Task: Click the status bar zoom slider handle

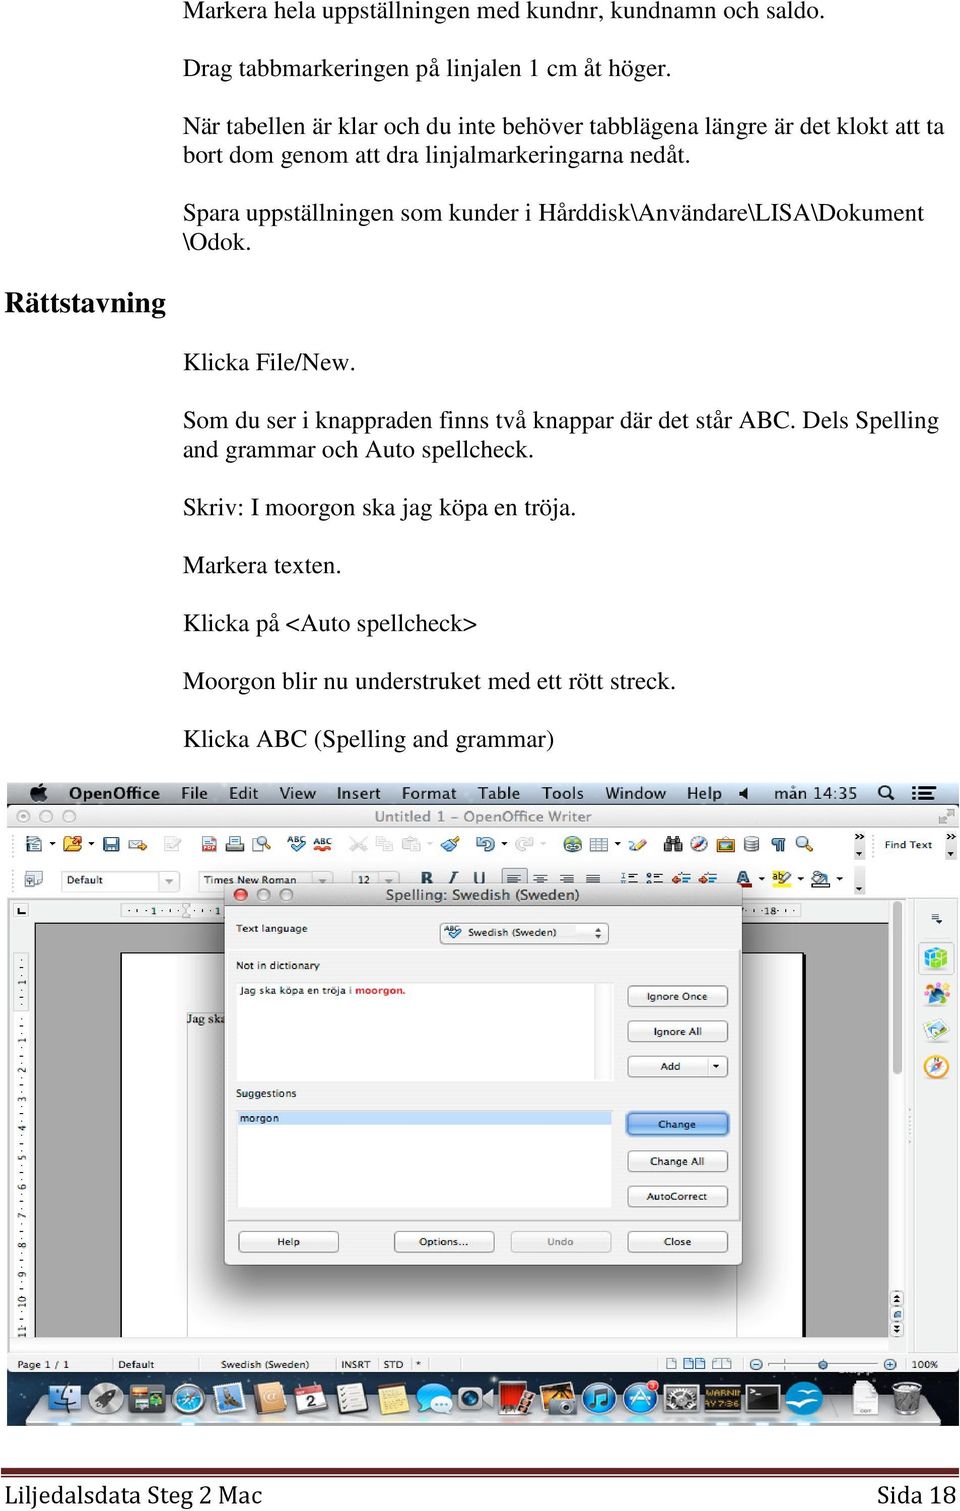Action: coord(822,1364)
